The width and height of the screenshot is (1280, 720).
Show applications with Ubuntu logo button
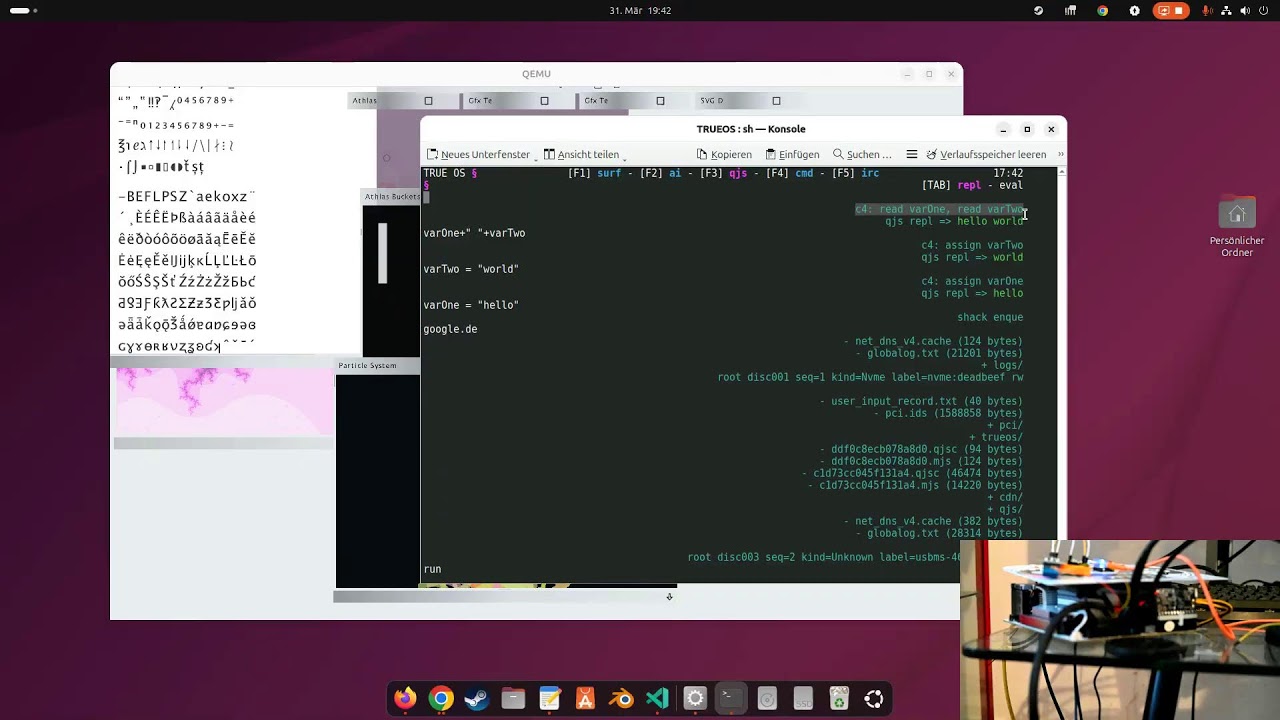[874, 699]
